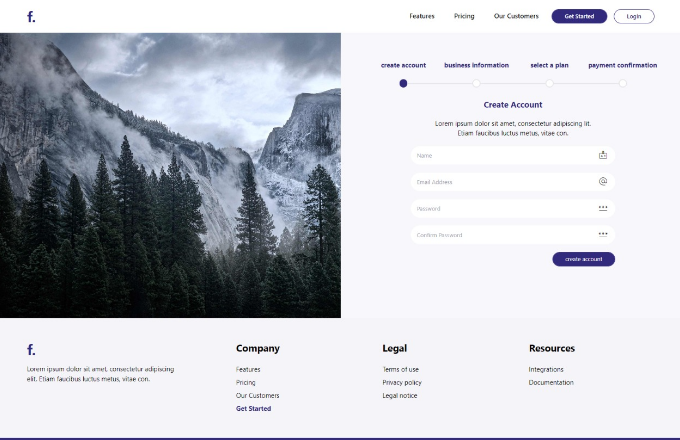Open Get Started link in footer
This screenshot has width=680, height=440.
click(253, 408)
